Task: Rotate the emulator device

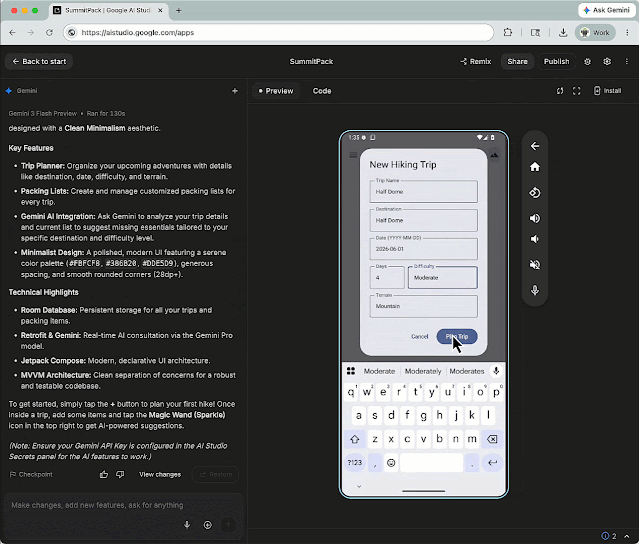Action: point(535,192)
